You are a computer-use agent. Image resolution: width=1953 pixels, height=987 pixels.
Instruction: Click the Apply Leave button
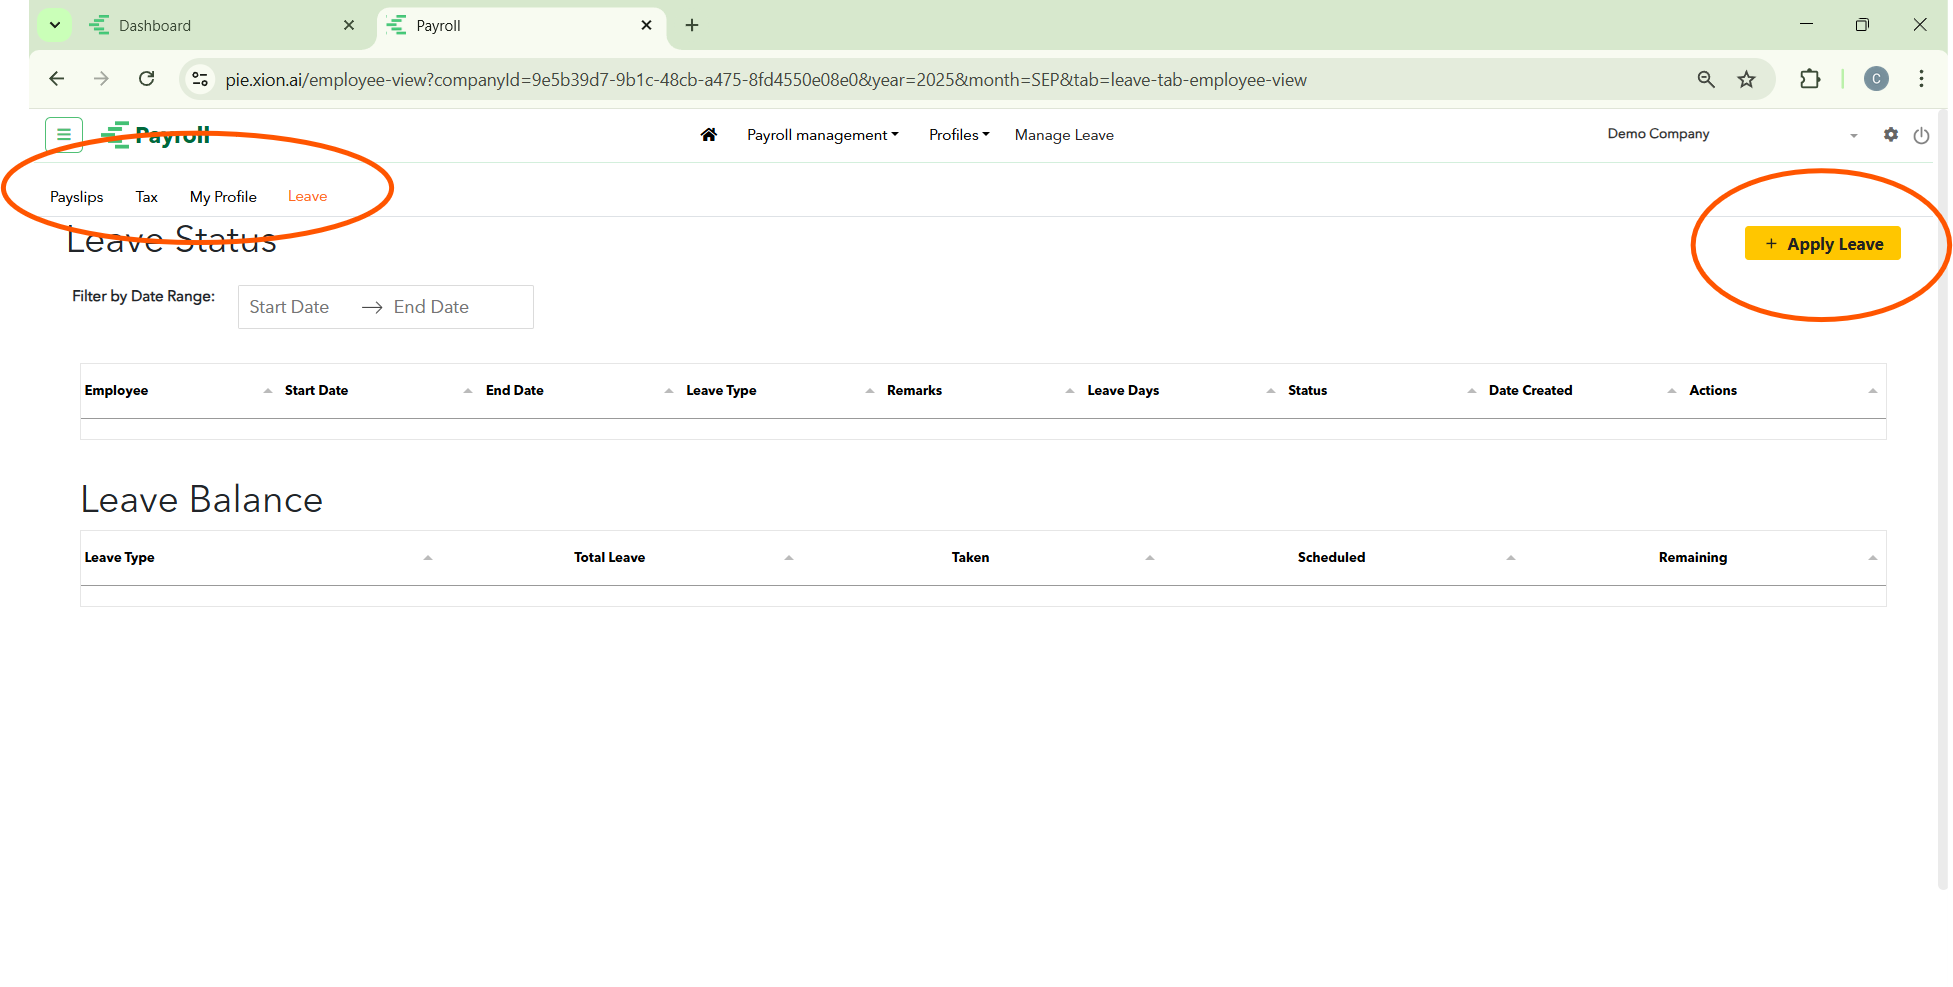pyautogui.click(x=1822, y=244)
